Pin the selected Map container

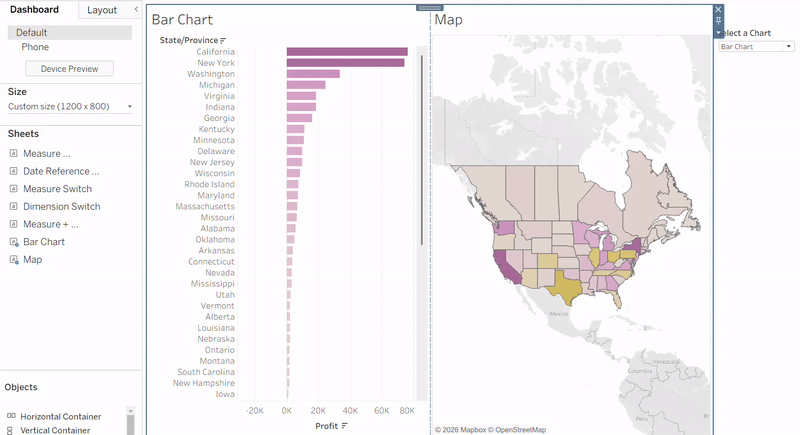click(718, 20)
